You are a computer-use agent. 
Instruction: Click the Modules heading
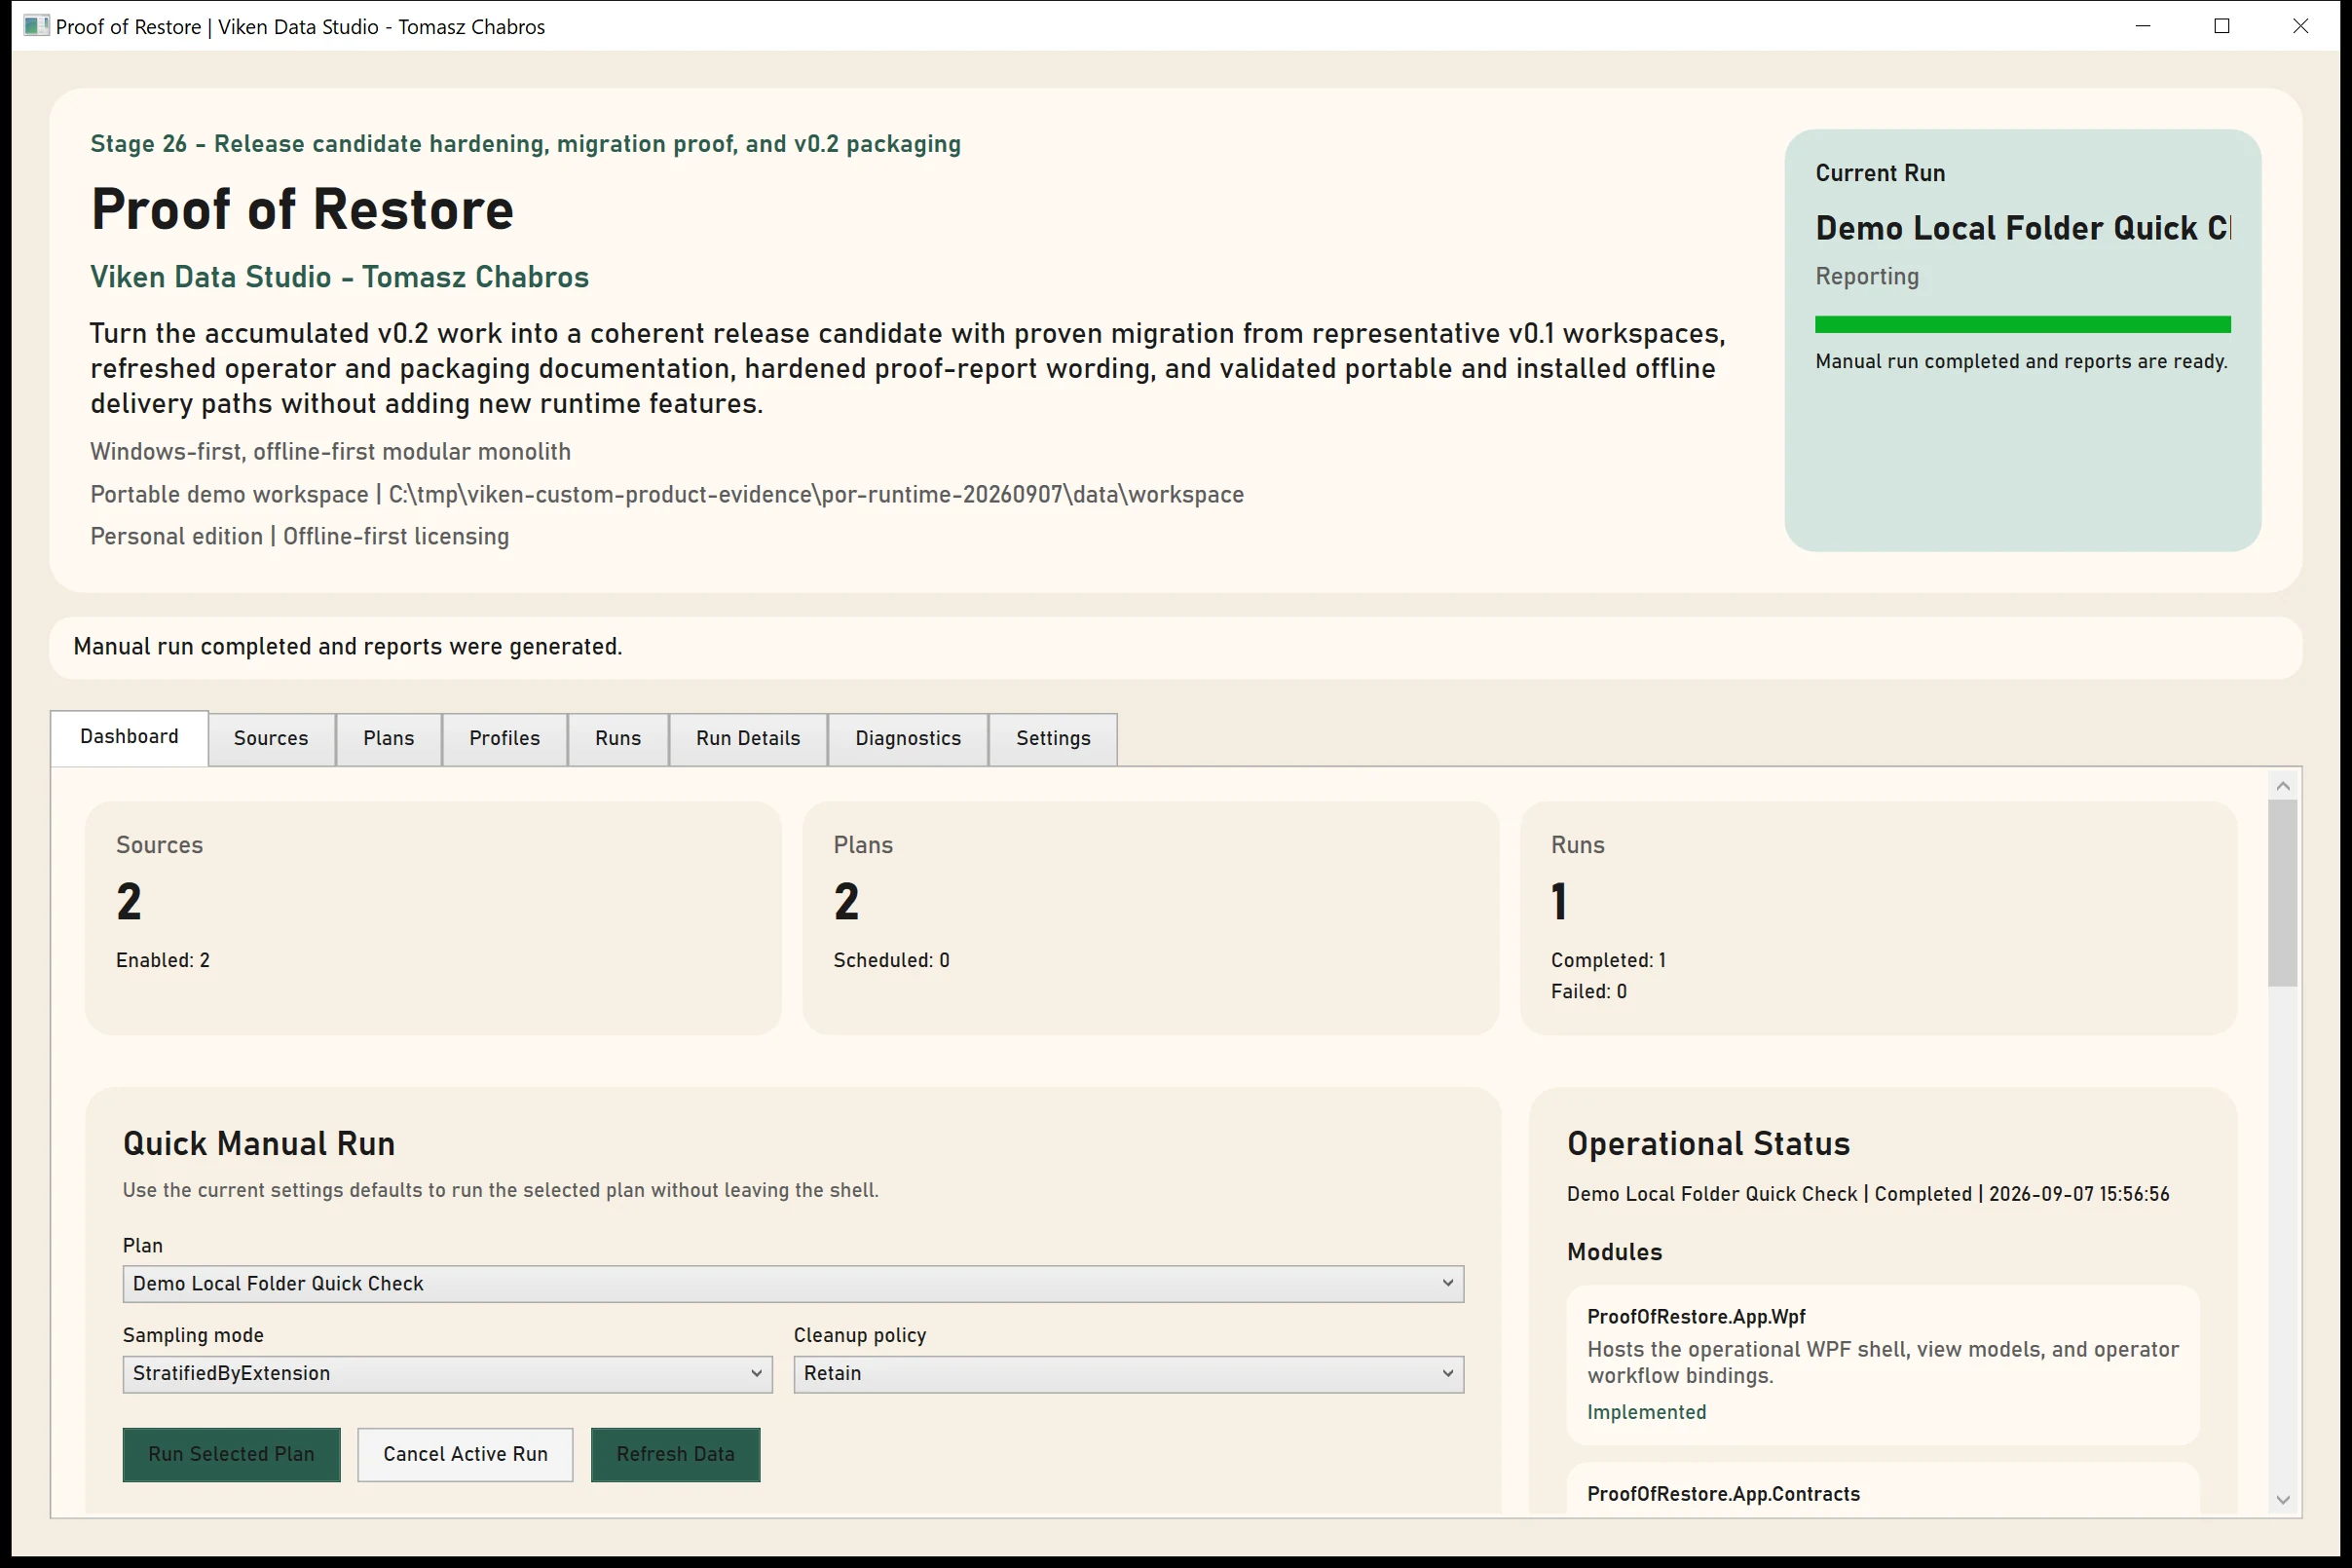point(1614,1252)
